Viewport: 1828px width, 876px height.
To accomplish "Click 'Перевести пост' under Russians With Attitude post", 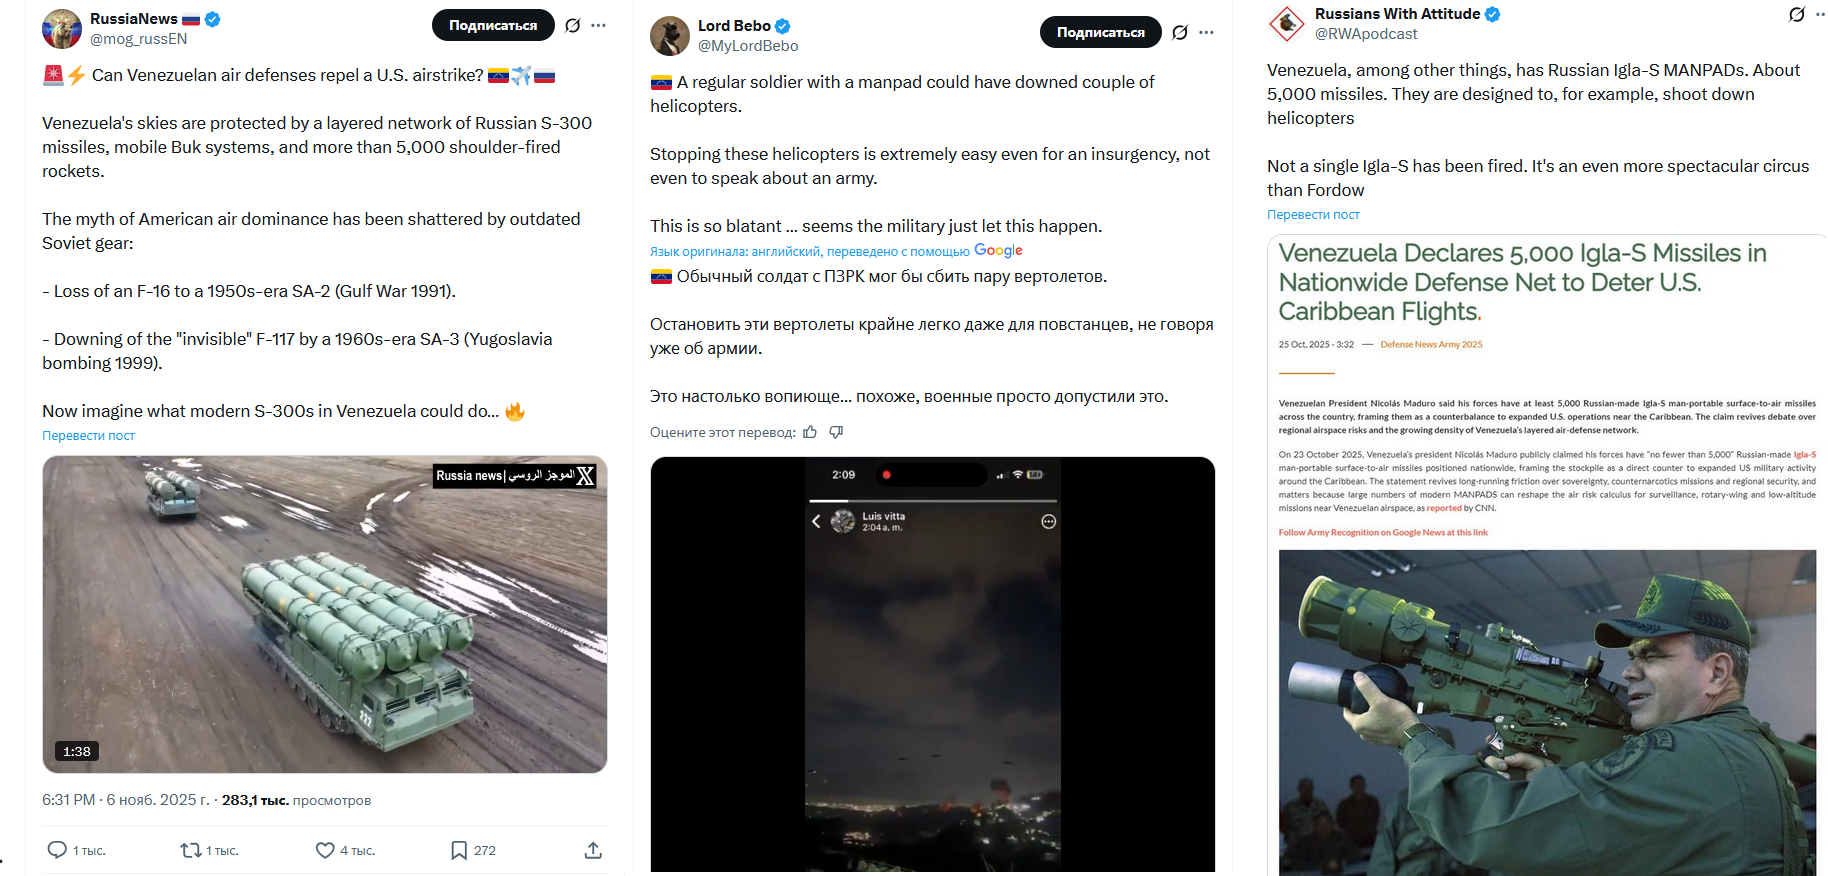I will click(1313, 214).
